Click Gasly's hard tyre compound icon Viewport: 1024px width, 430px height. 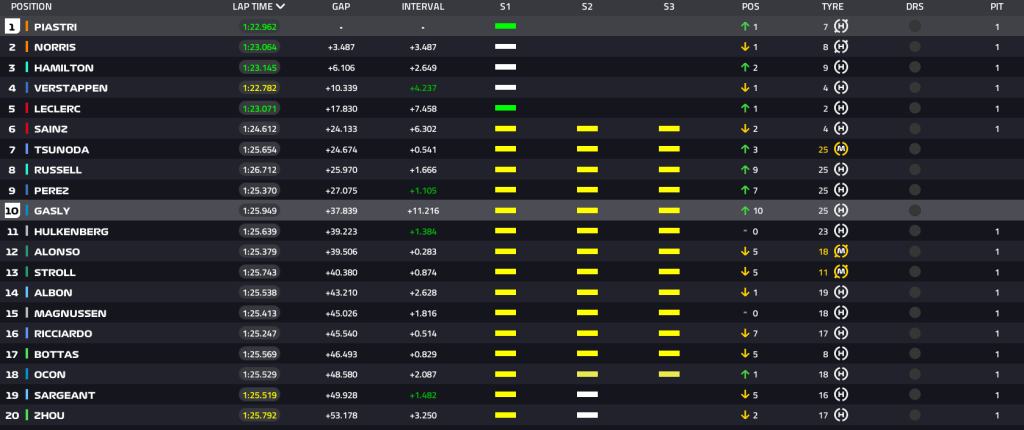tap(841, 210)
